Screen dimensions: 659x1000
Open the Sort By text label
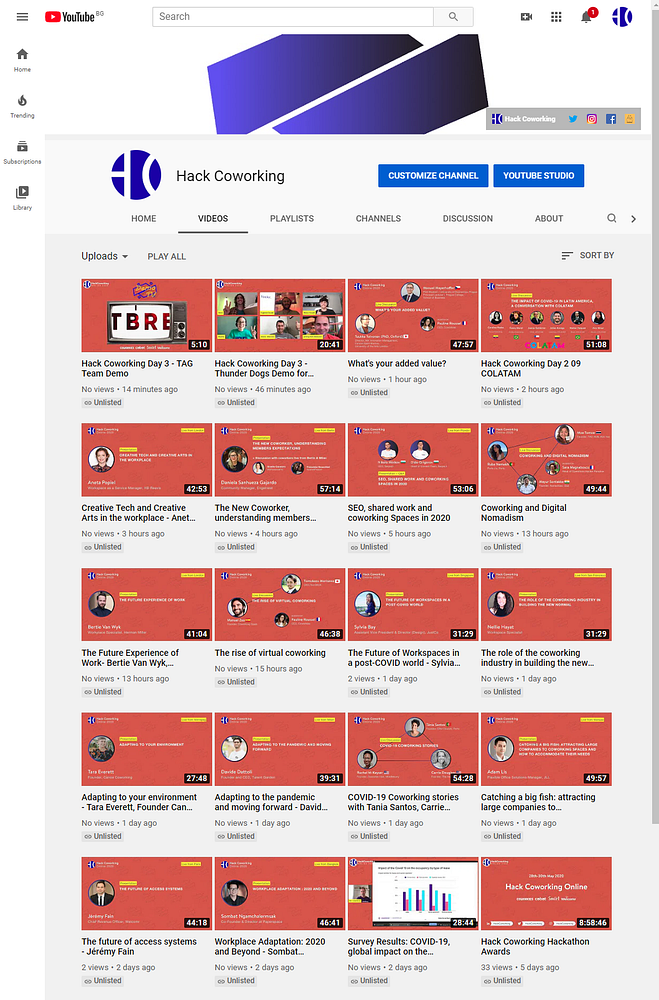(x=596, y=255)
